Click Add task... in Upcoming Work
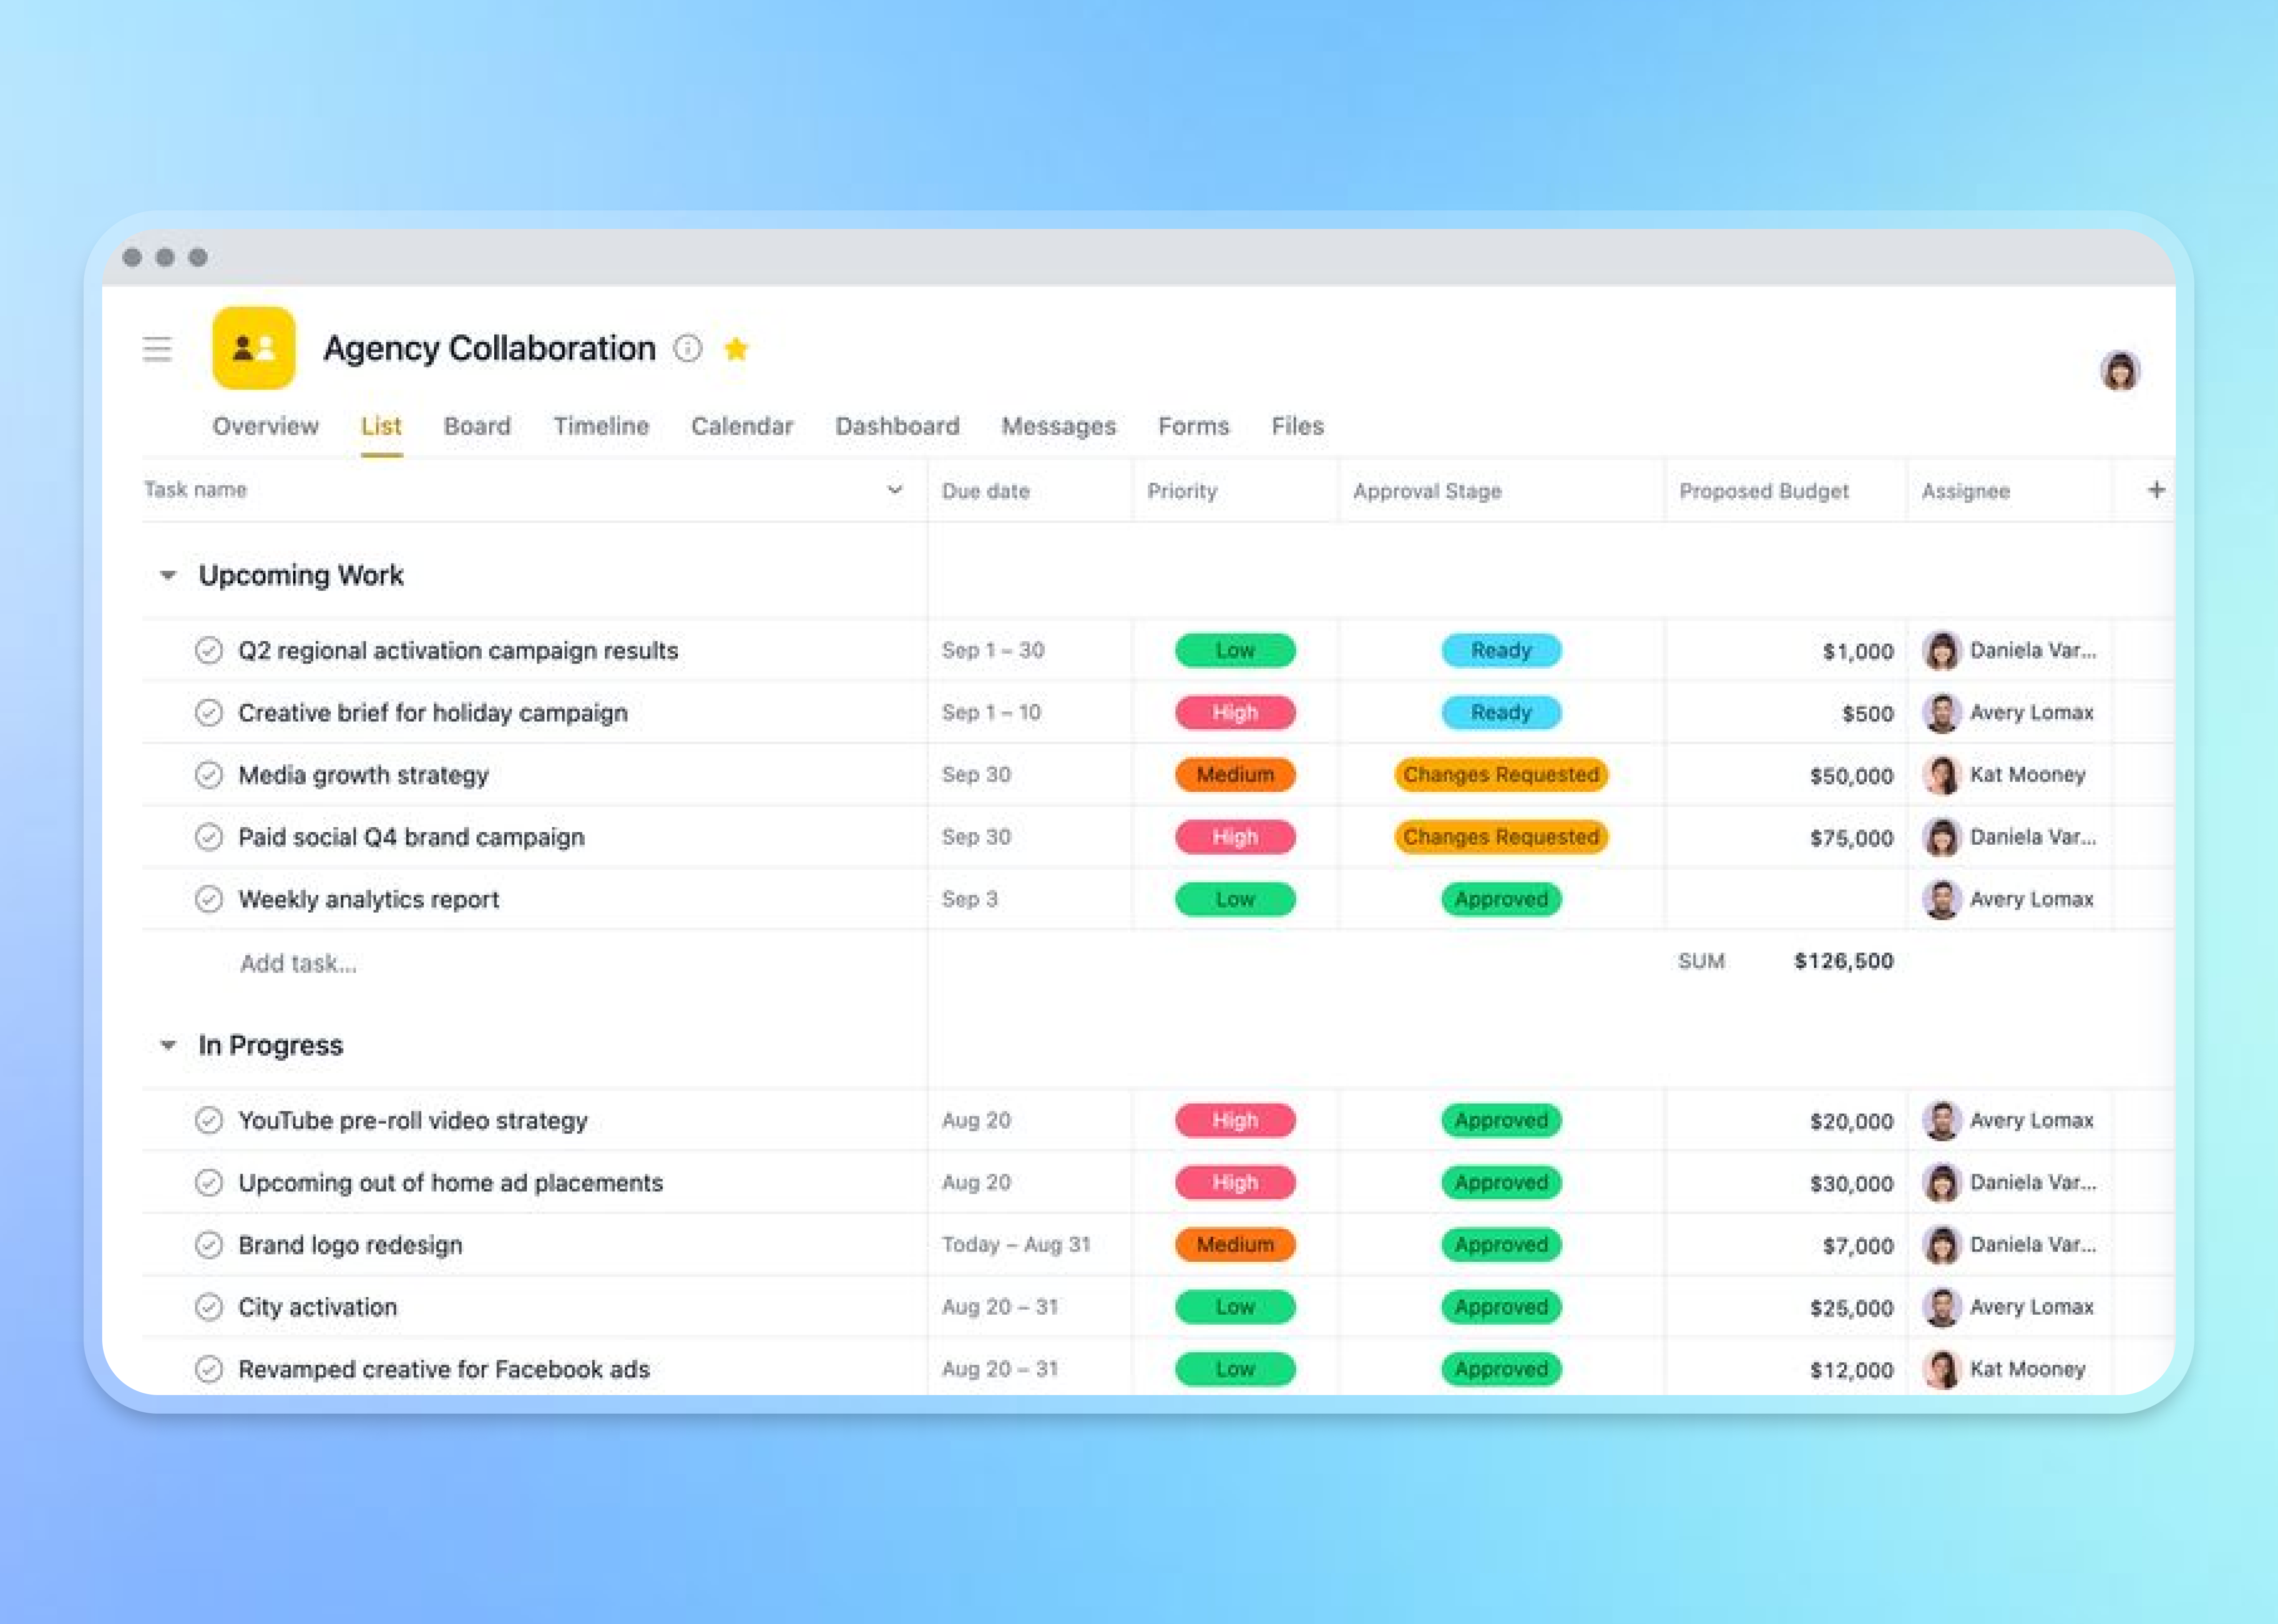The image size is (2278, 1624). tap(298, 963)
